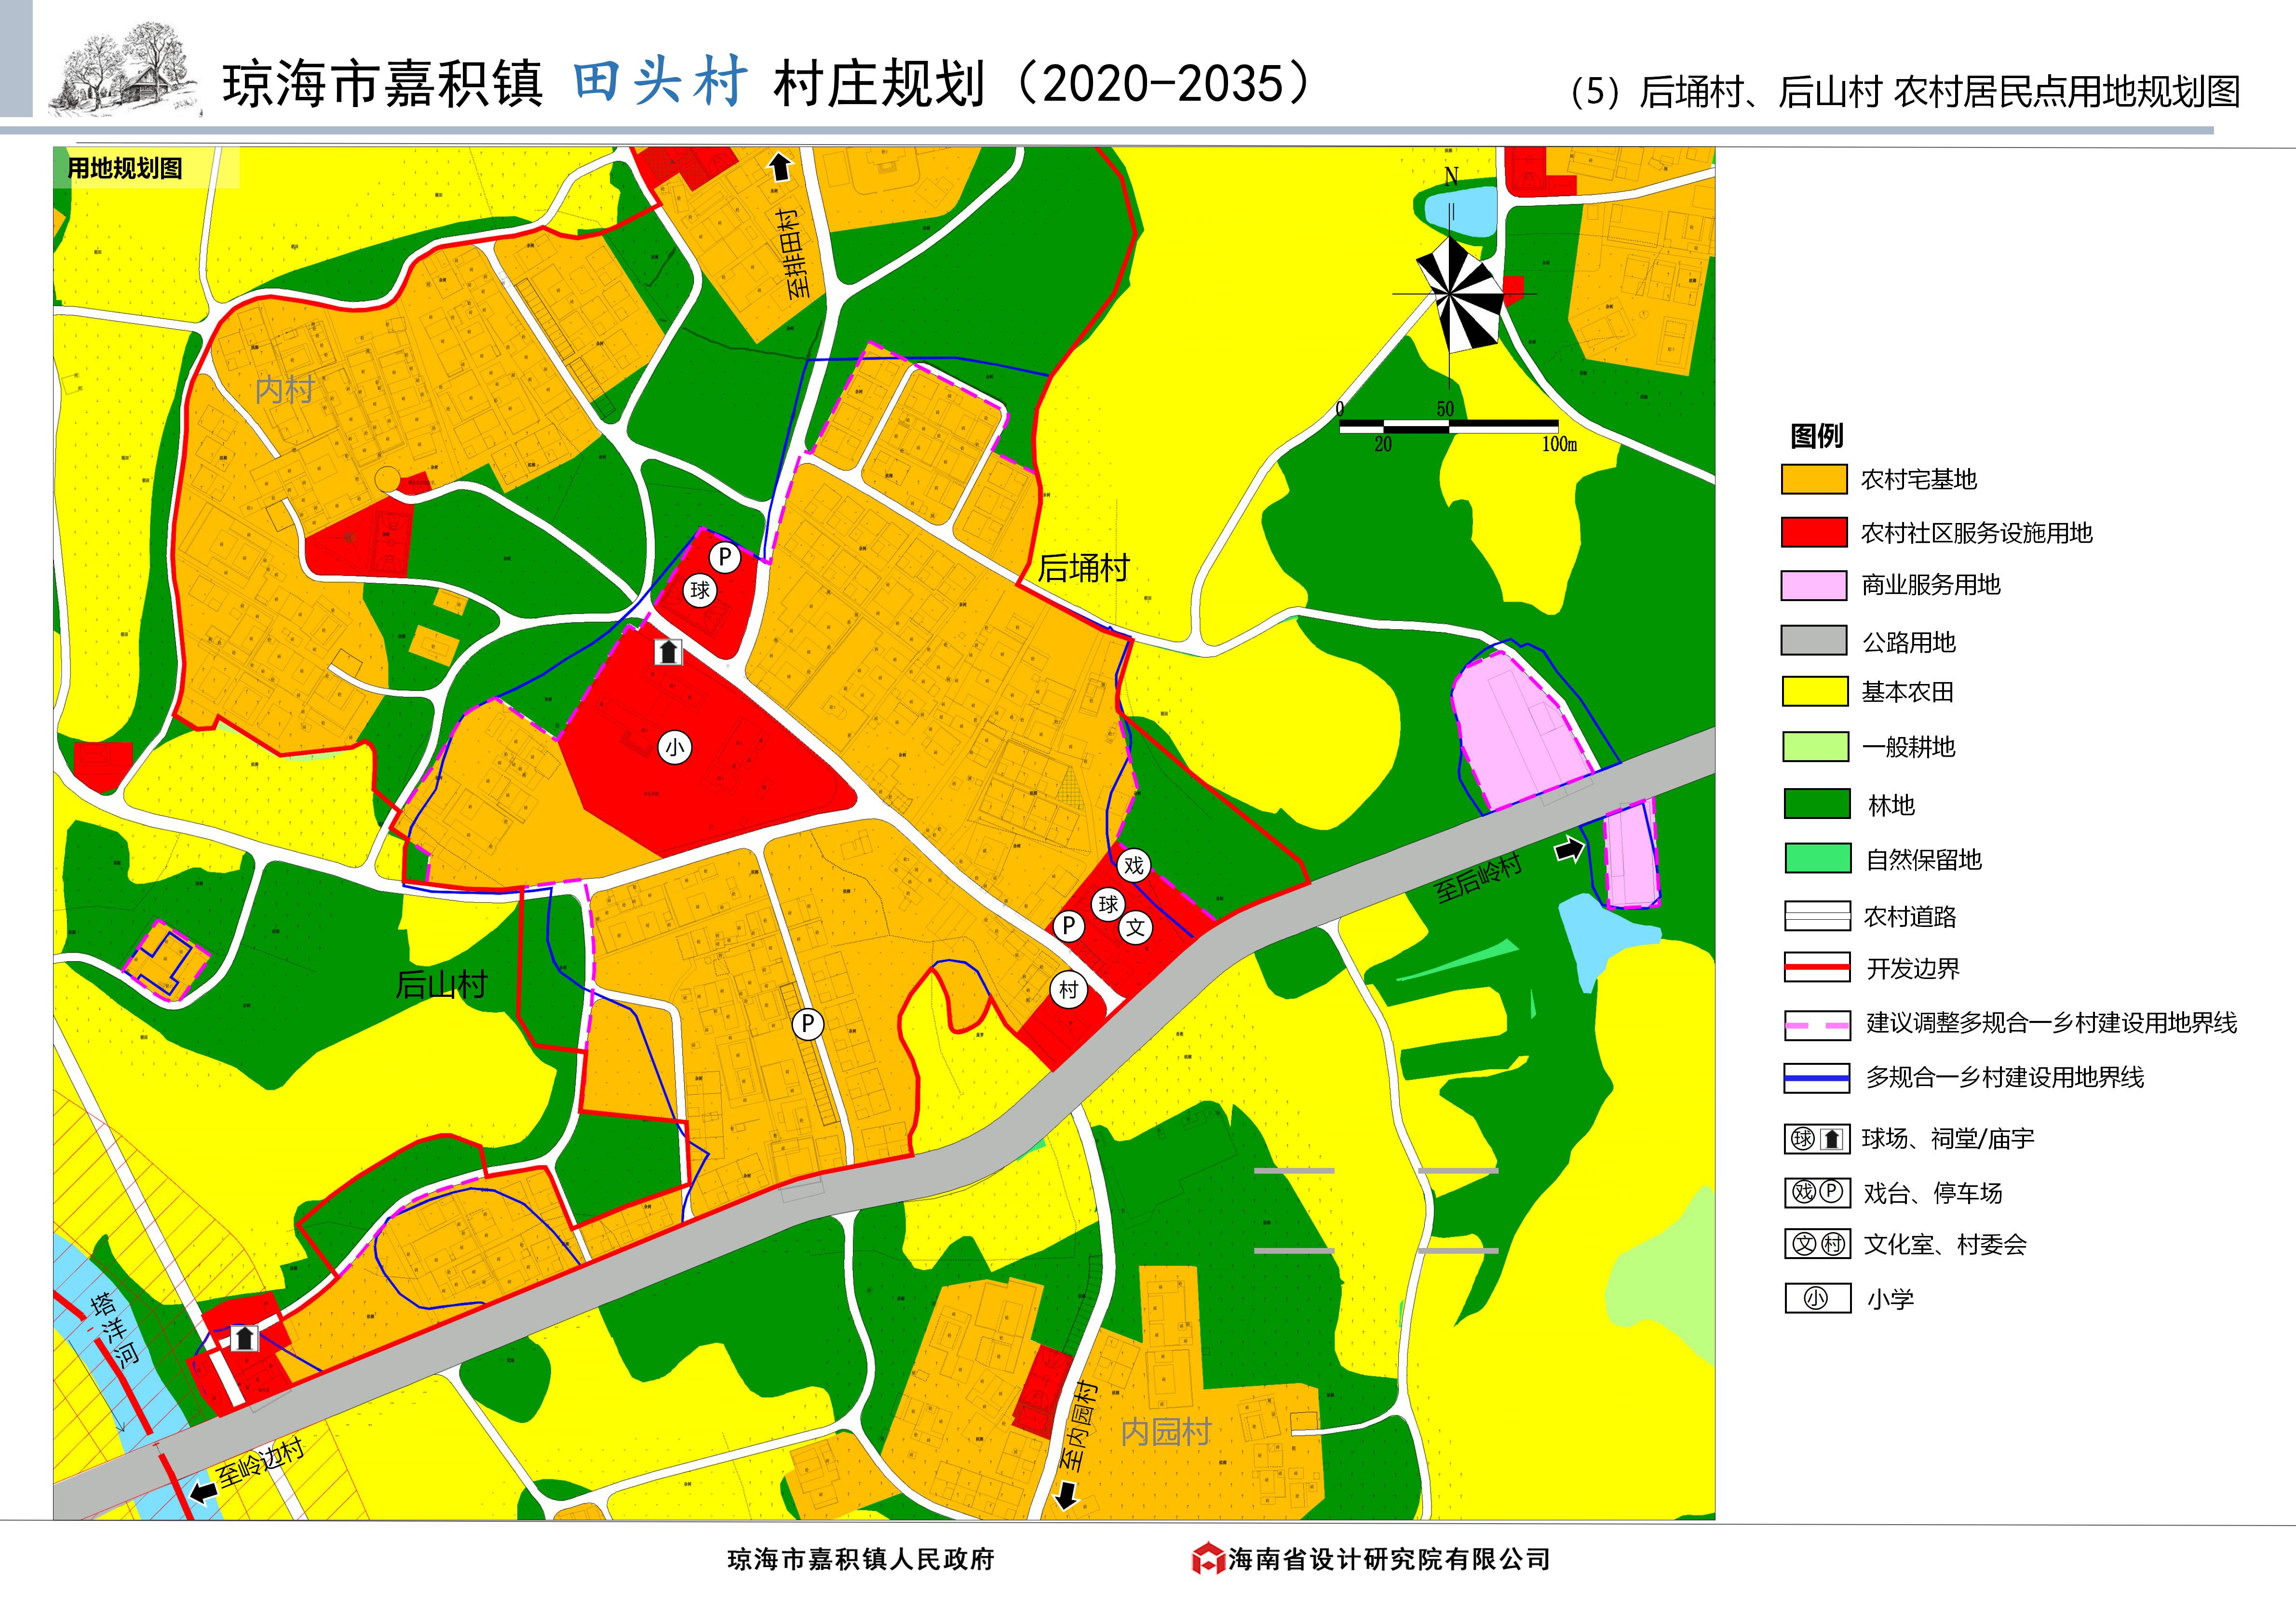Click the yellow 基本农田 legend swatch
Image resolution: width=2296 pixels, height=1623 pixels.
point(1814,691)
